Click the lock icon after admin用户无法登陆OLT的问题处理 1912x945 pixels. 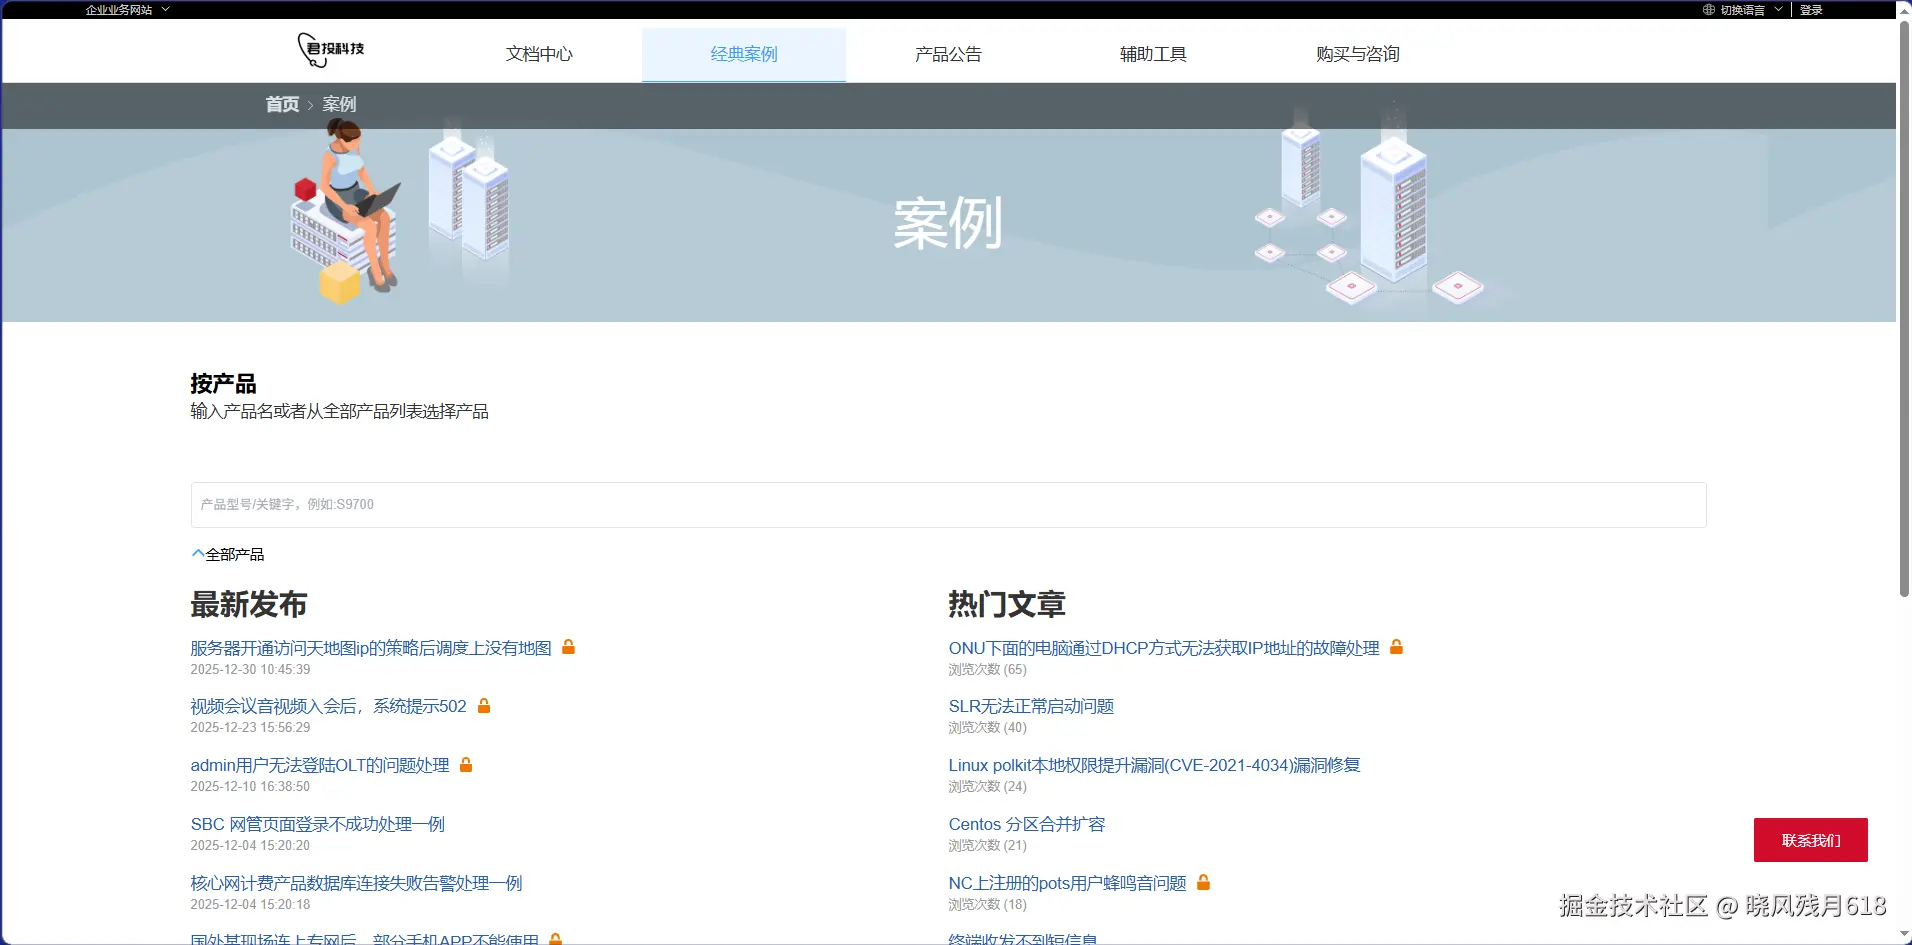click(466, 765)
